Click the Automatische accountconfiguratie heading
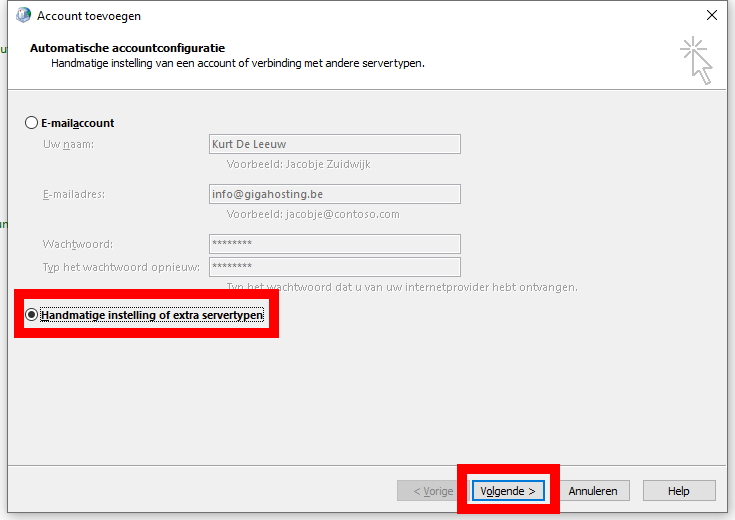 pyautogui.click(x=127, y=48)
